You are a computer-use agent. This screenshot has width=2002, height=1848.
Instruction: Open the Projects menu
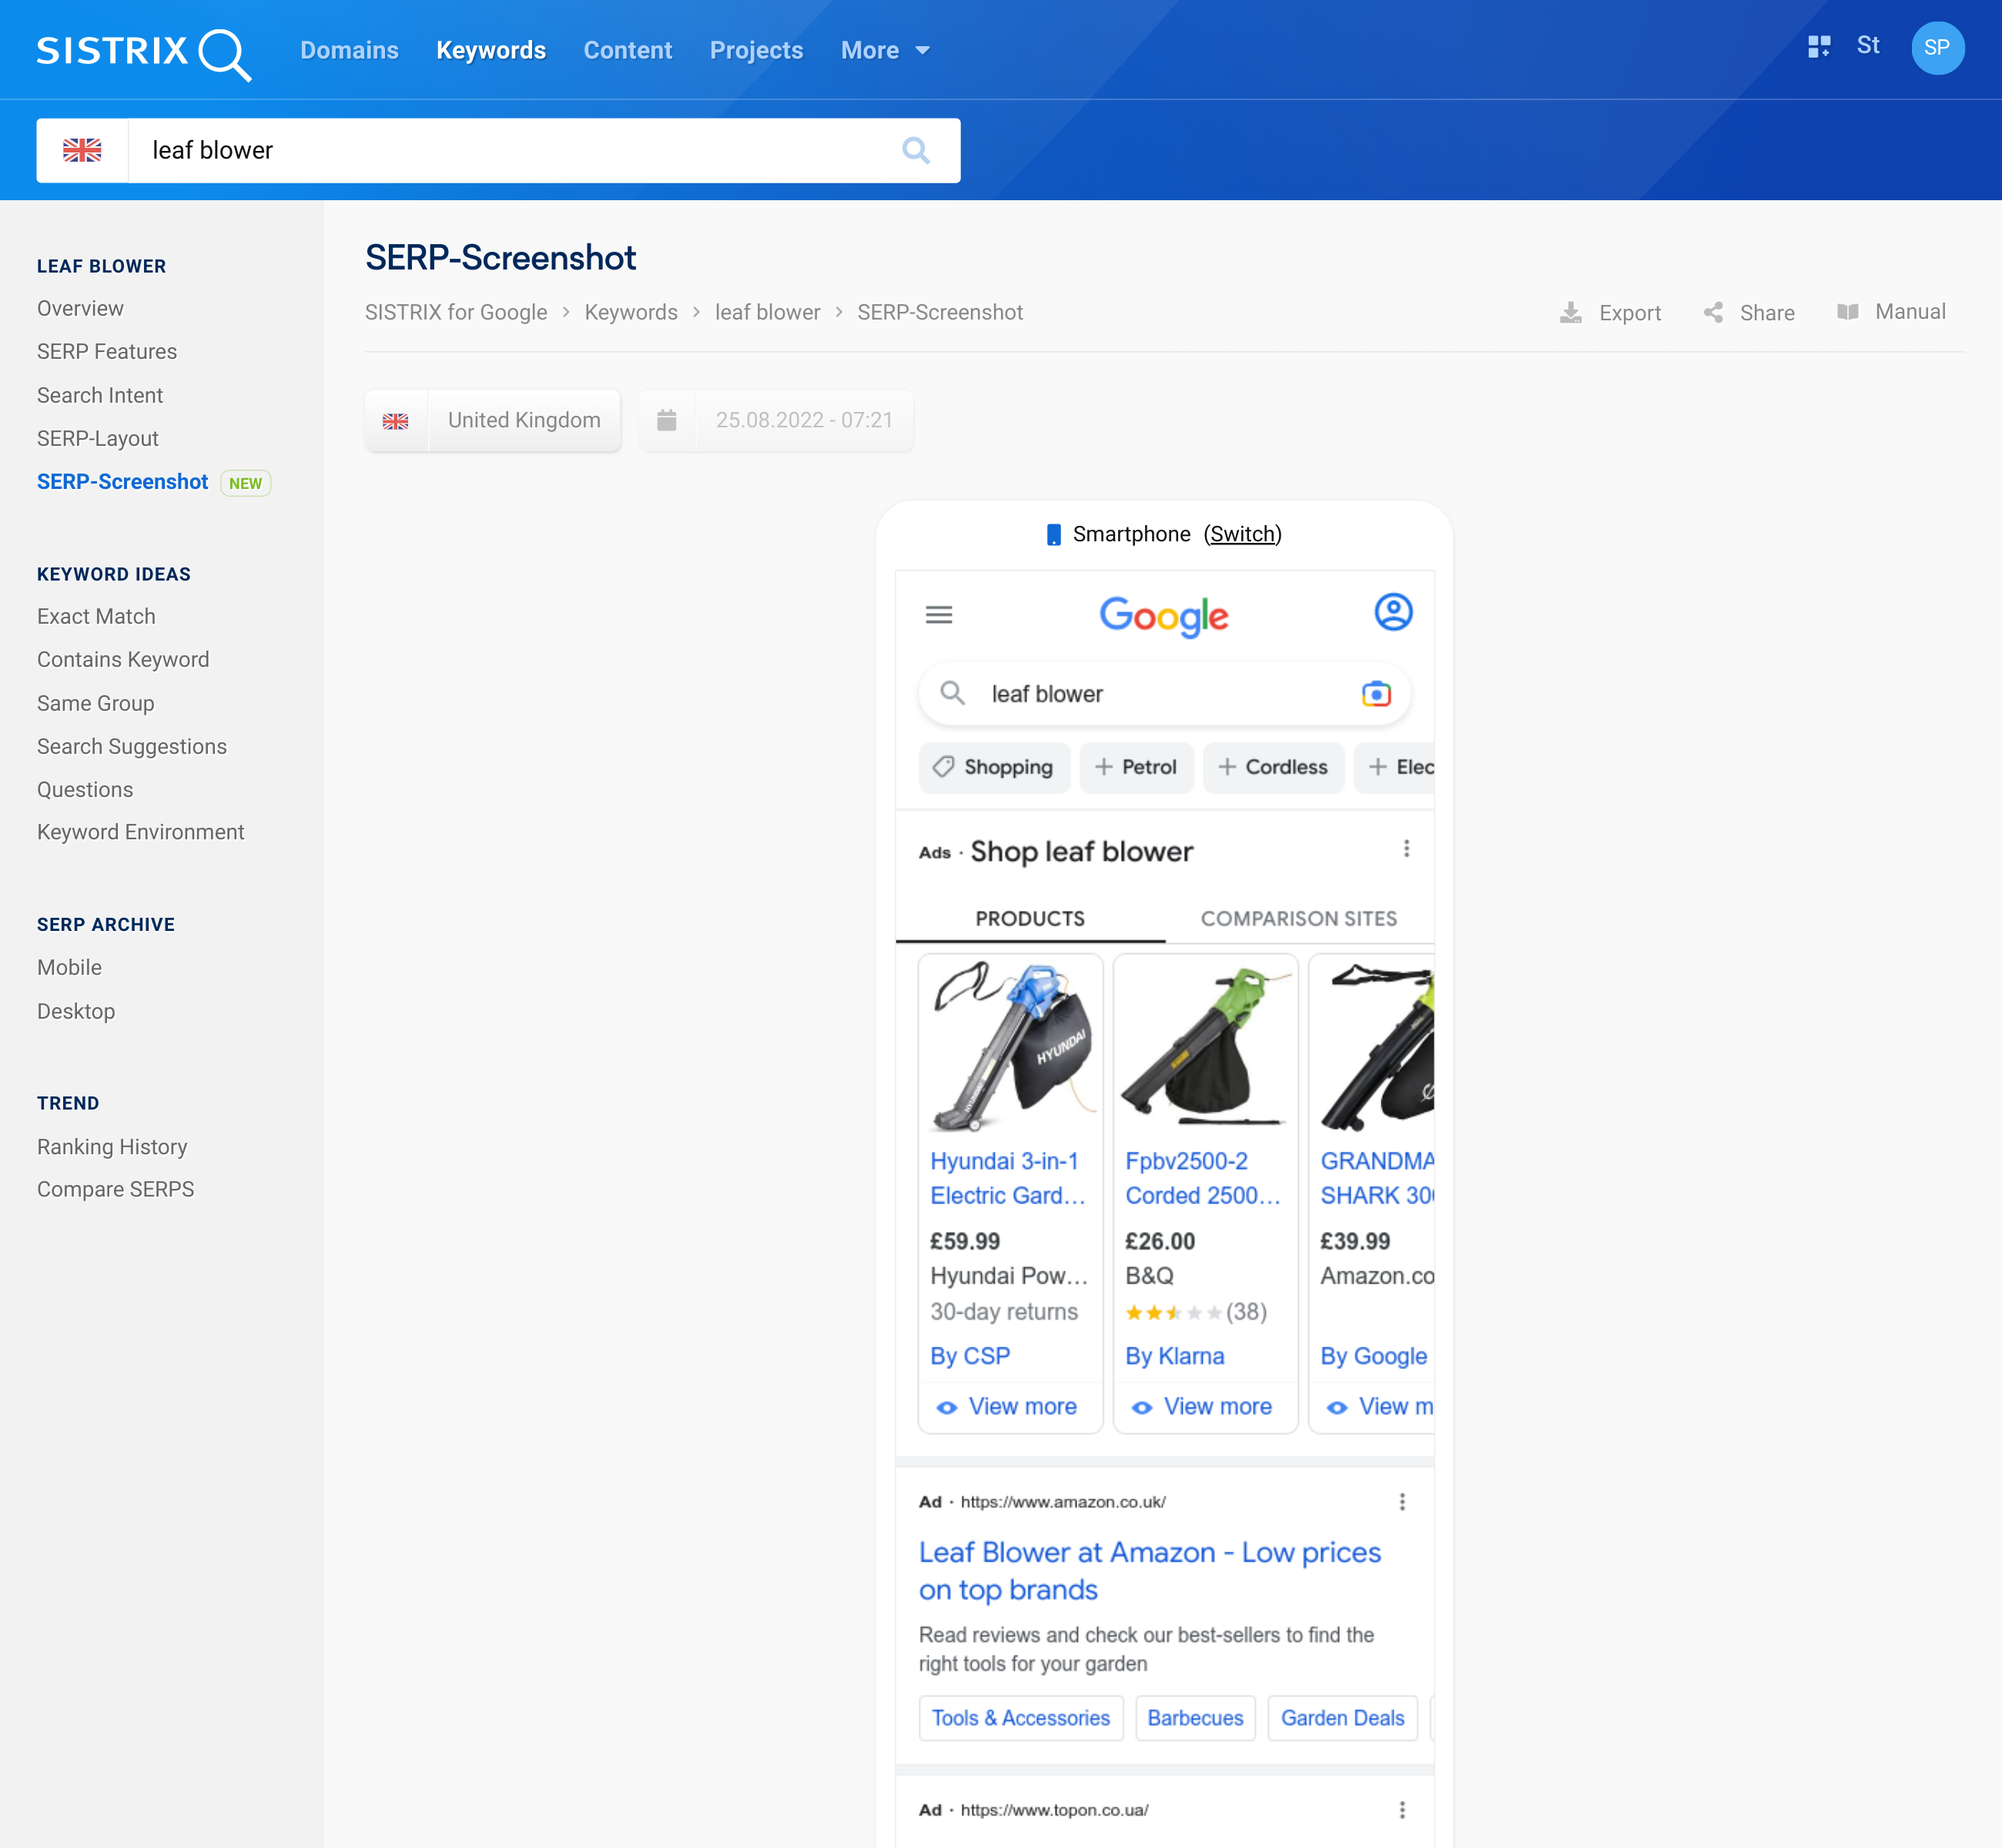(x=756, y=51)
